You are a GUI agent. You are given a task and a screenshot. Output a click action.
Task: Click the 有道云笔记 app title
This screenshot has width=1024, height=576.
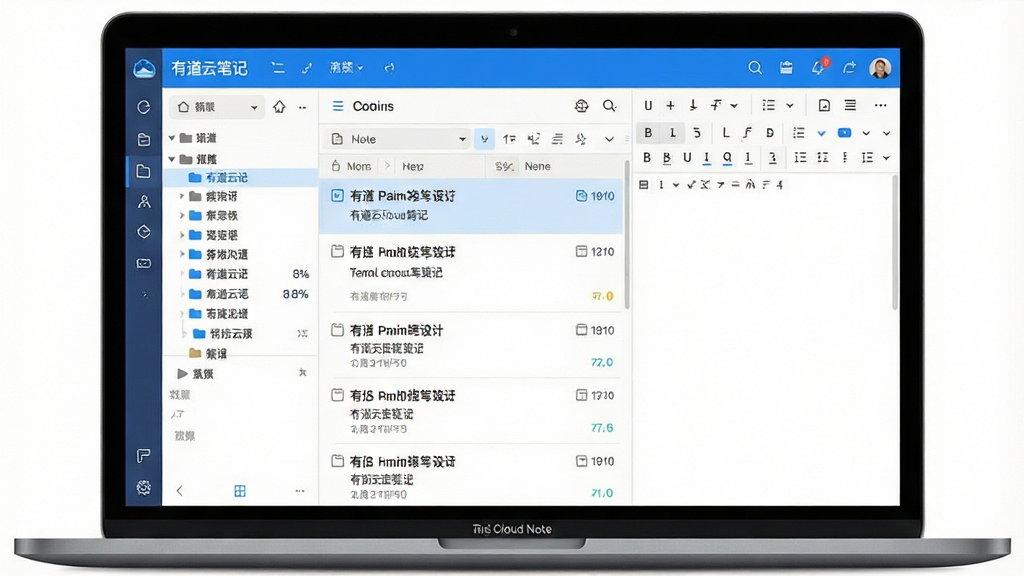tap(210, 68)
